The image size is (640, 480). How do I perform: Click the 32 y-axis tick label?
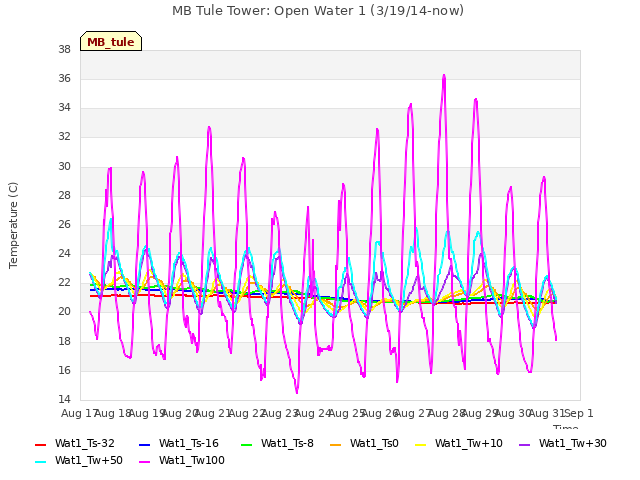click(64, 137)
